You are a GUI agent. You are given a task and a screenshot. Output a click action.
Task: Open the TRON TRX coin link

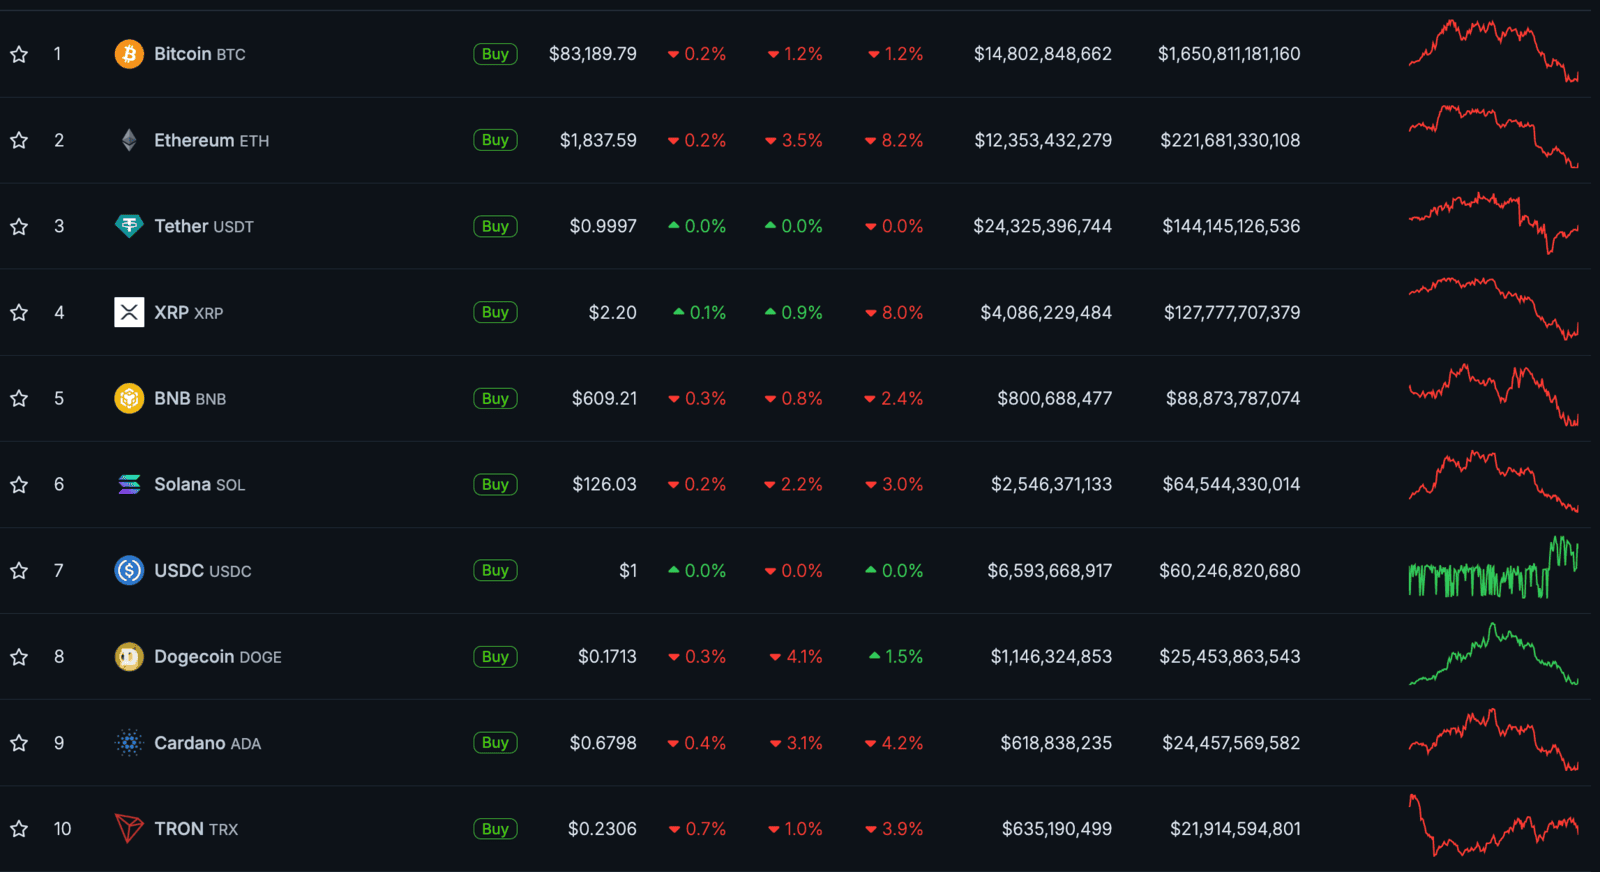coord(196,828)
